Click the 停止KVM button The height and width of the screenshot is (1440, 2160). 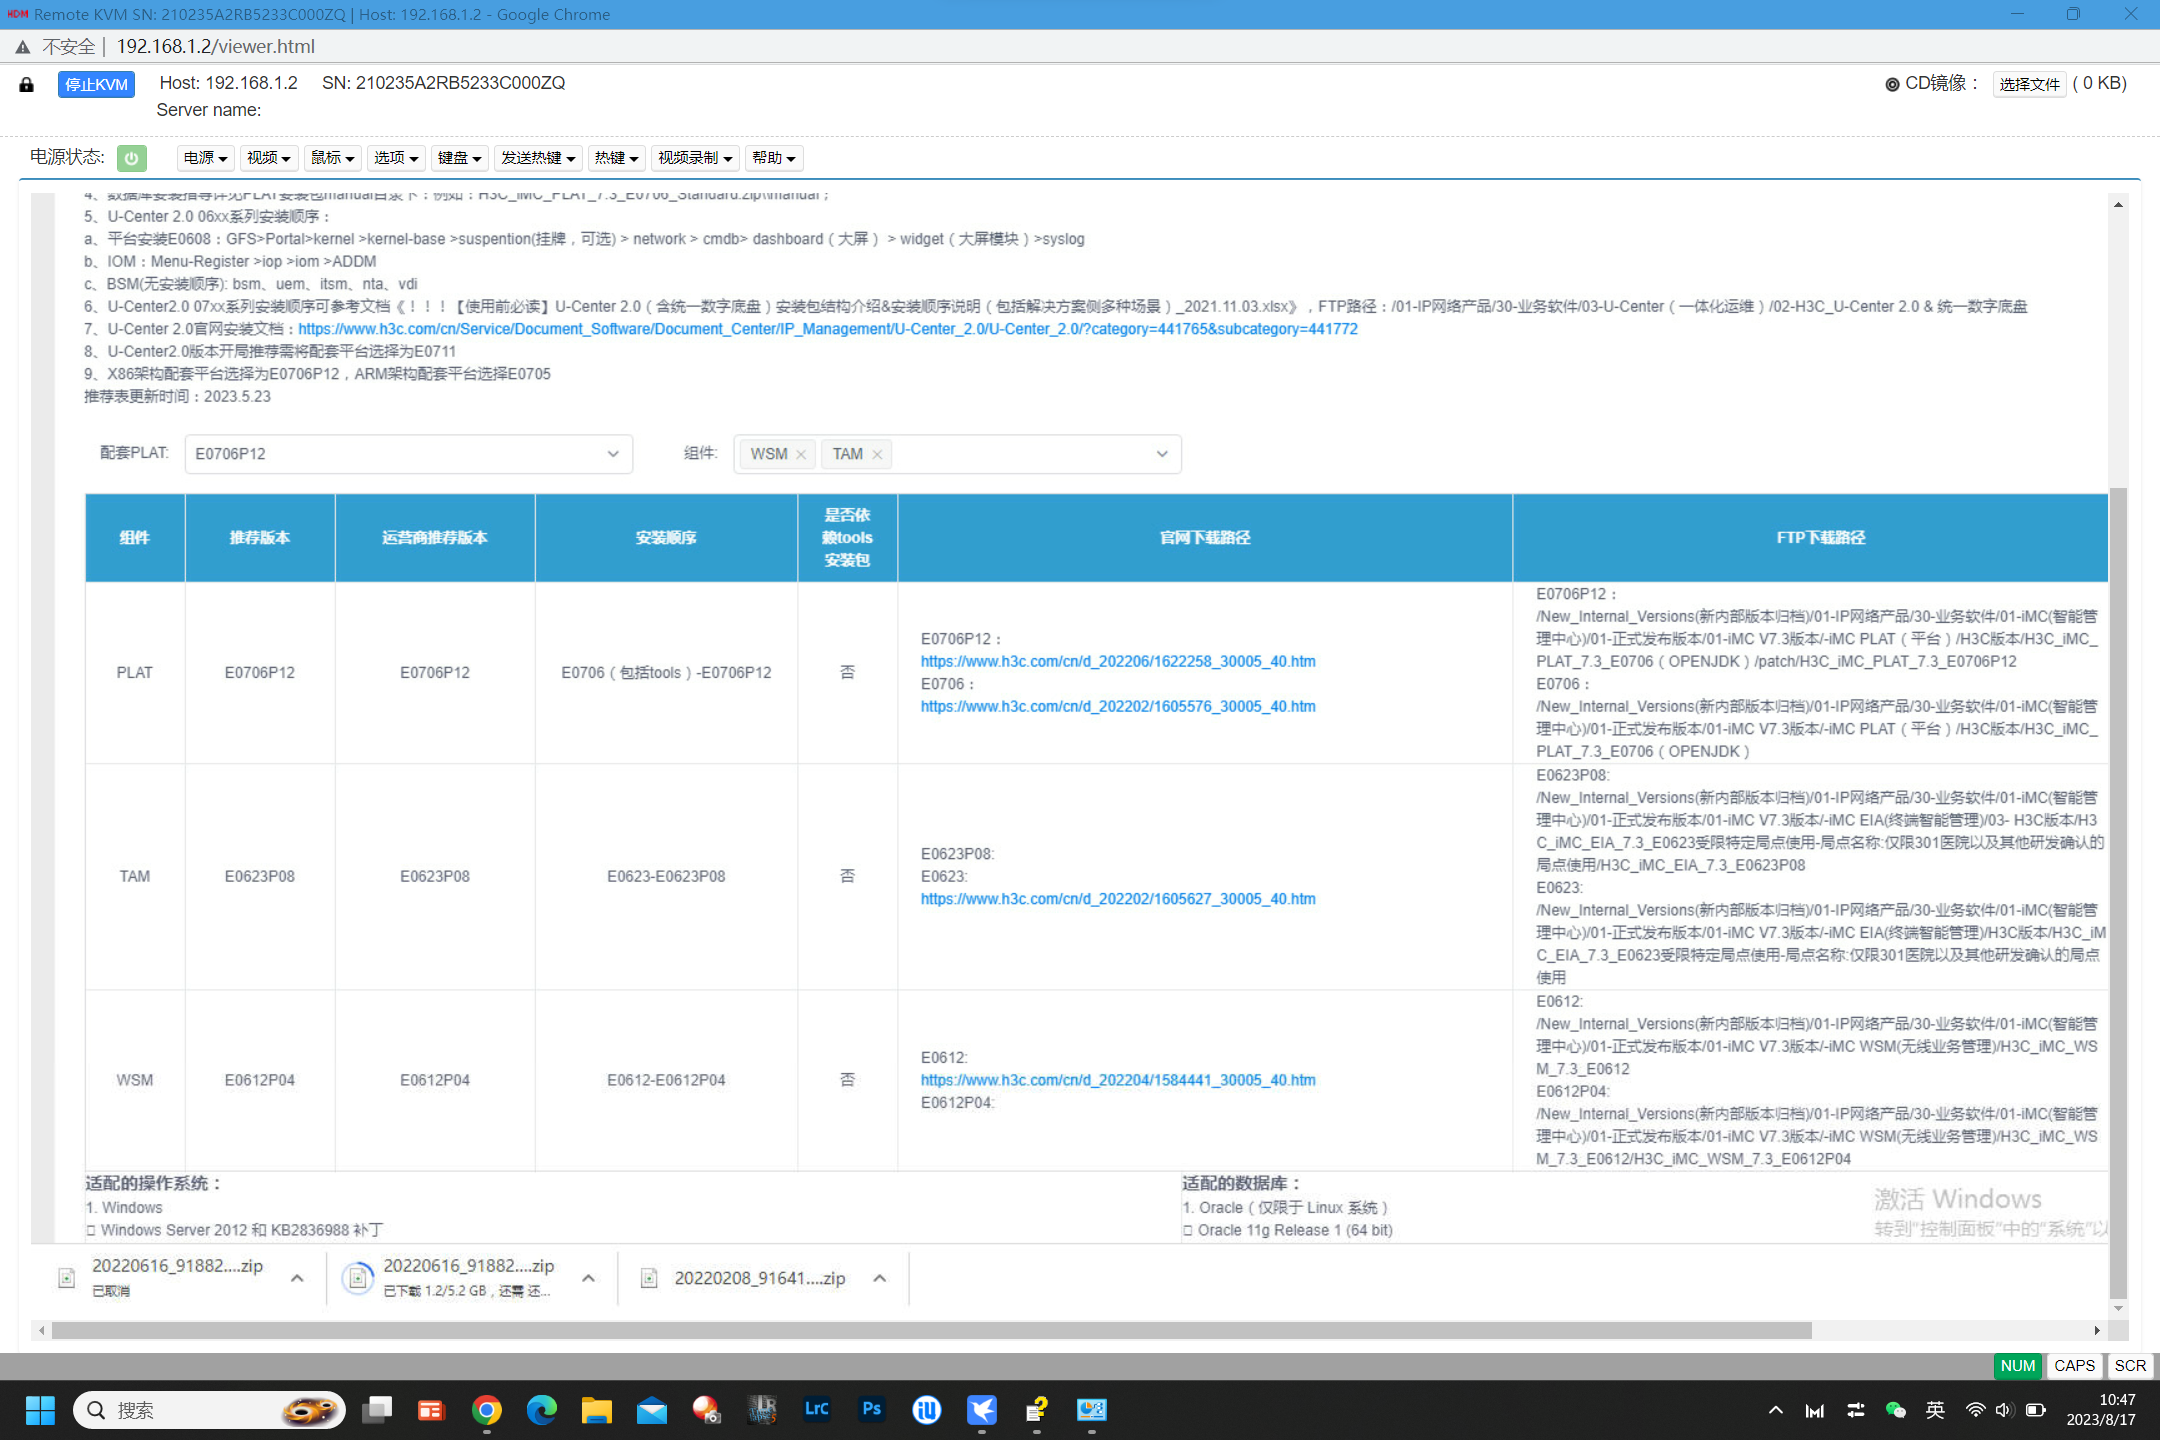(x=96, y=84)
